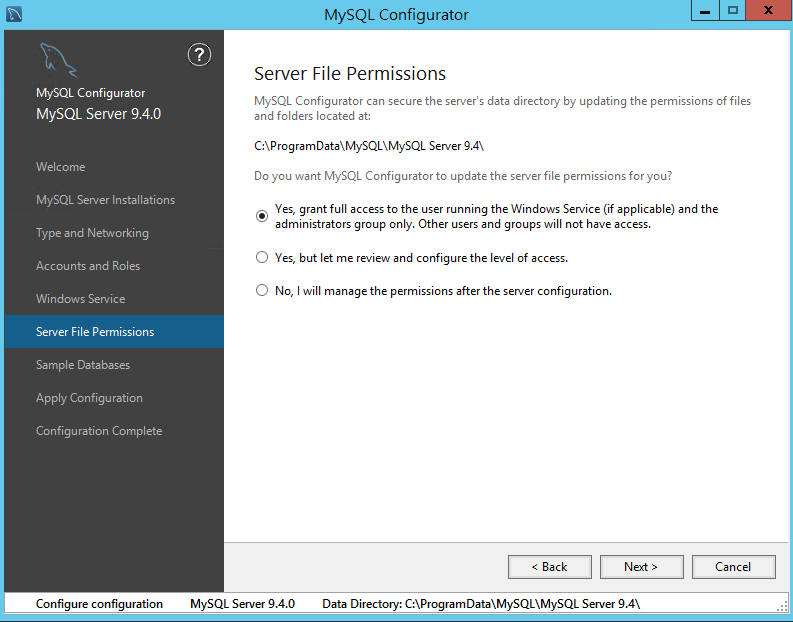Open Apply Configuration step

click(x=89, y=398)
